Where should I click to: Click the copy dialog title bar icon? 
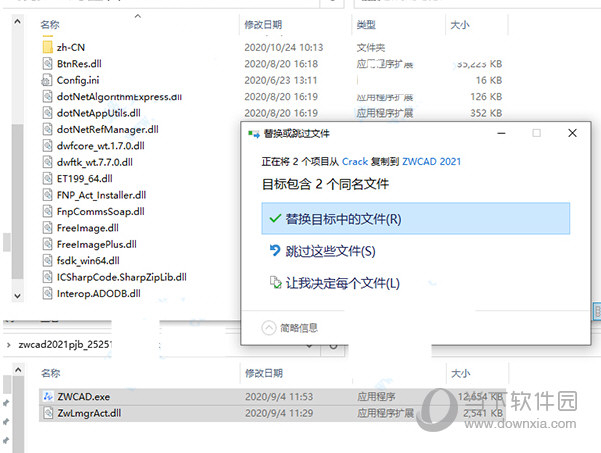pyautogui.click(x=254, y=134)
